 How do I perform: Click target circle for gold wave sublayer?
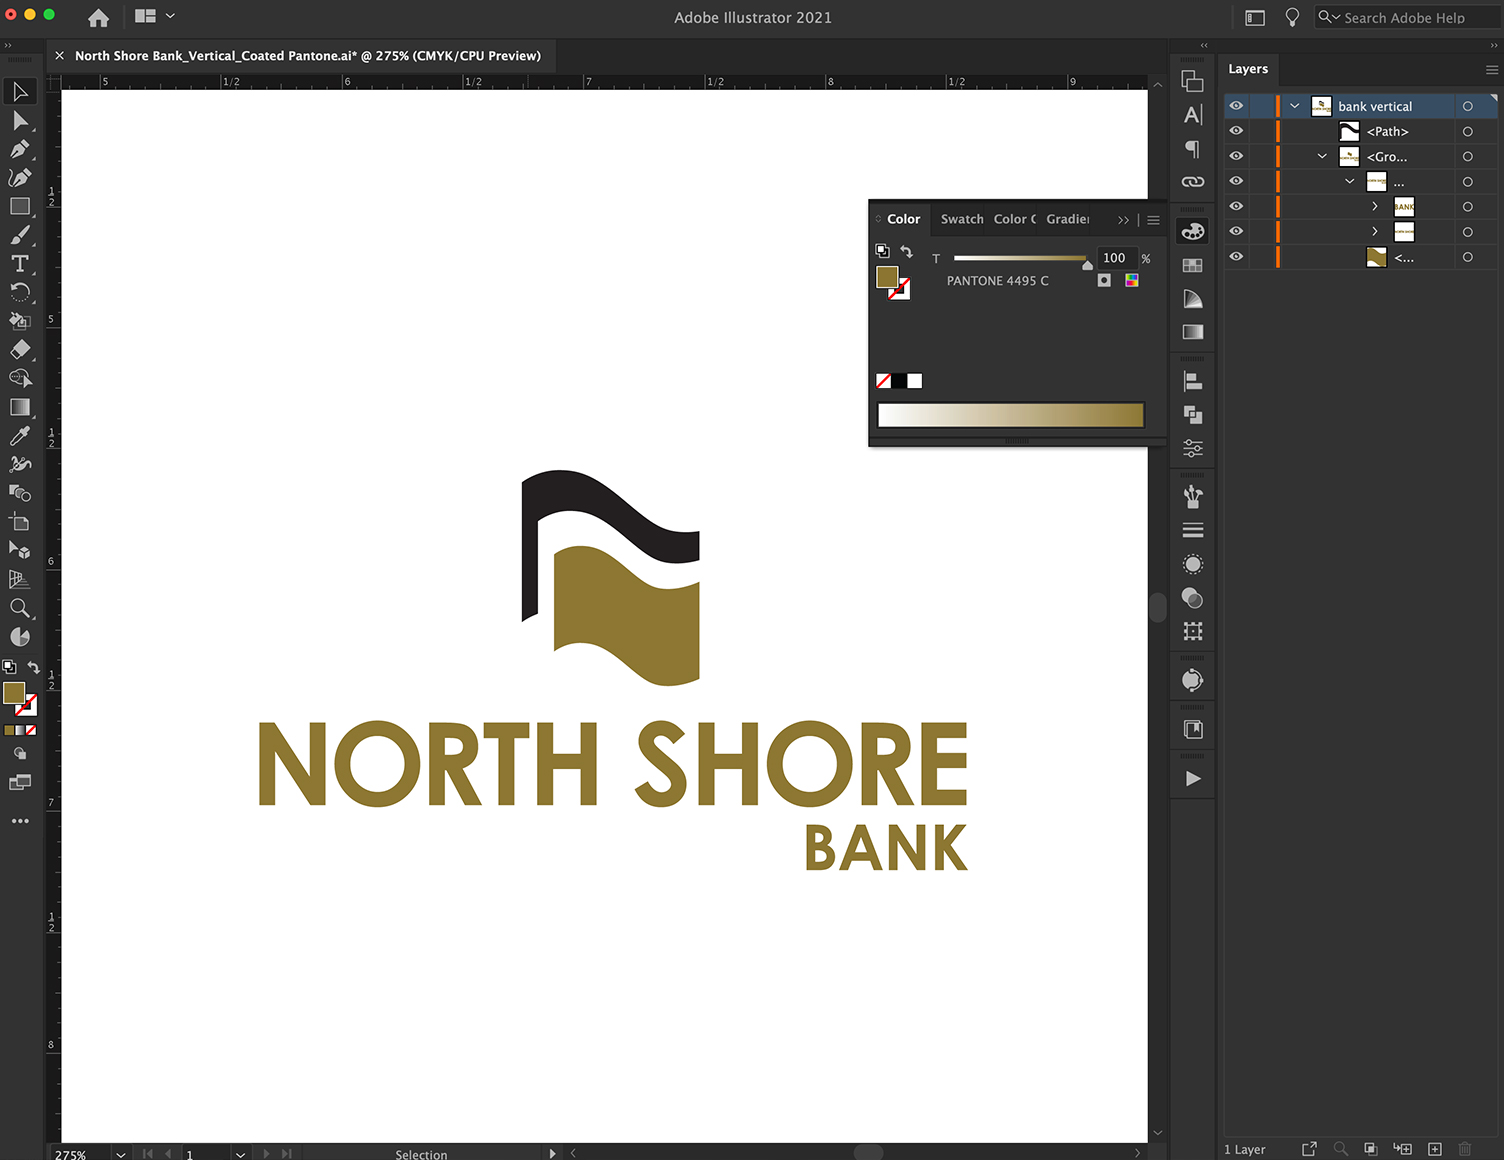click(x=1467, y=257)
